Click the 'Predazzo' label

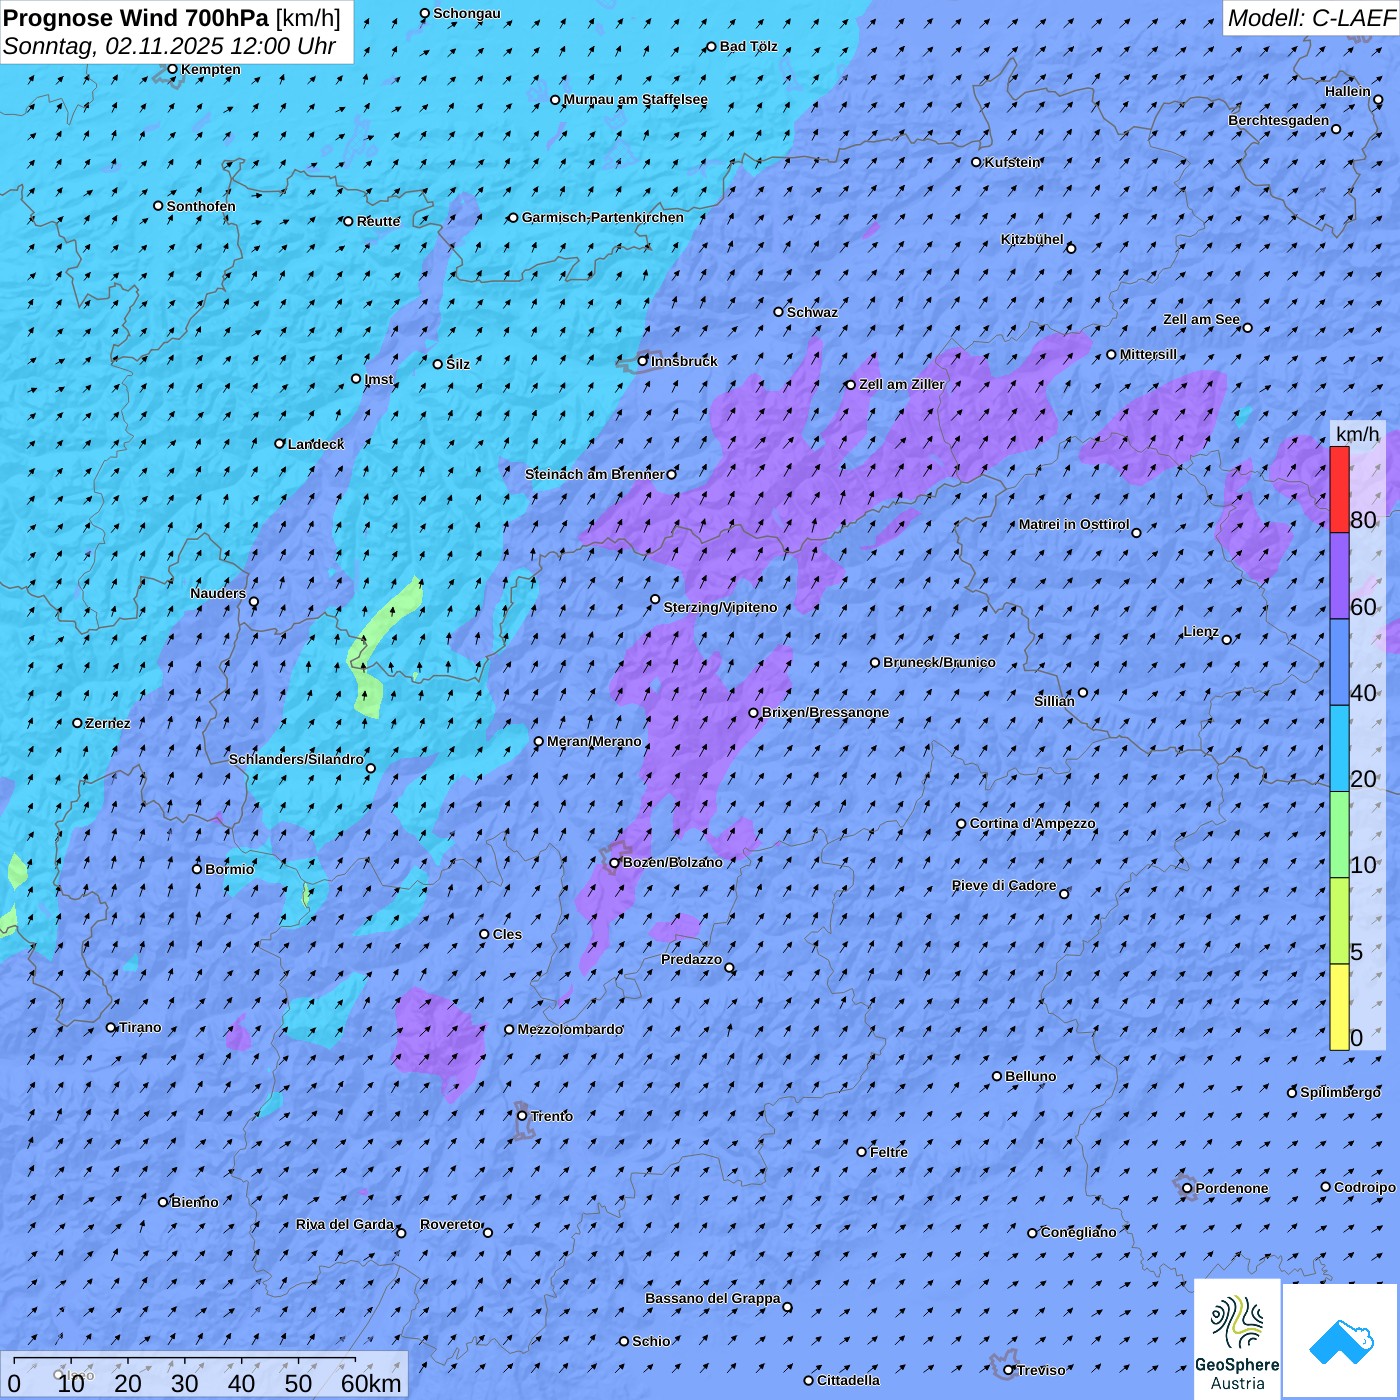tap(691, 959)
